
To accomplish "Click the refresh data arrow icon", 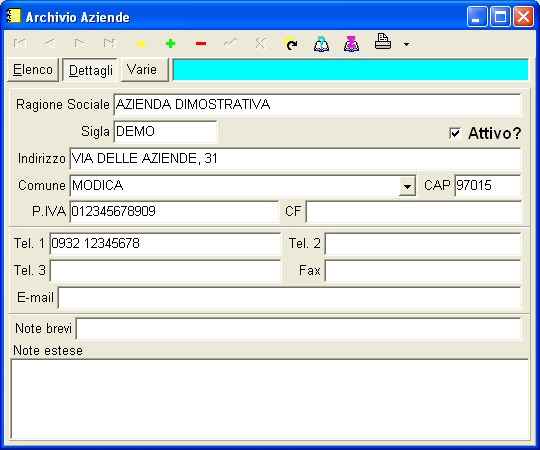I will click(x=291, y=44).
